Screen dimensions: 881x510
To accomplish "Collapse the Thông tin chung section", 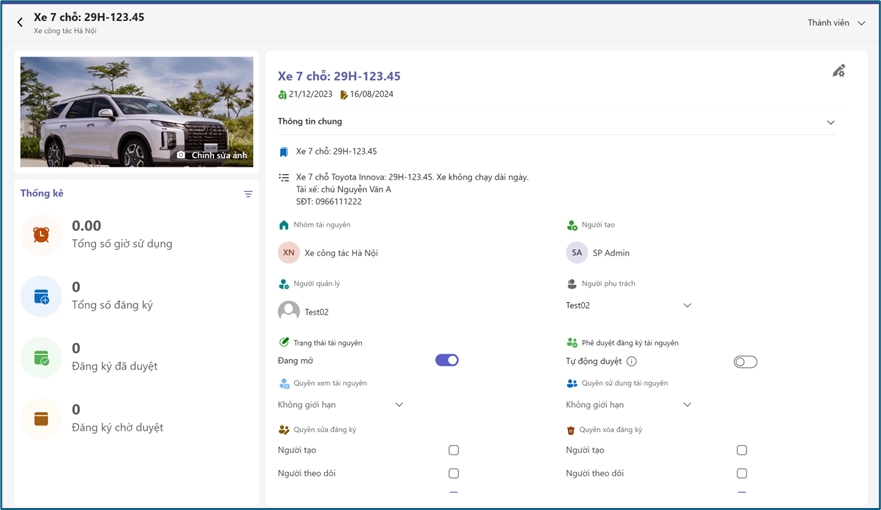I will [830, 122].
